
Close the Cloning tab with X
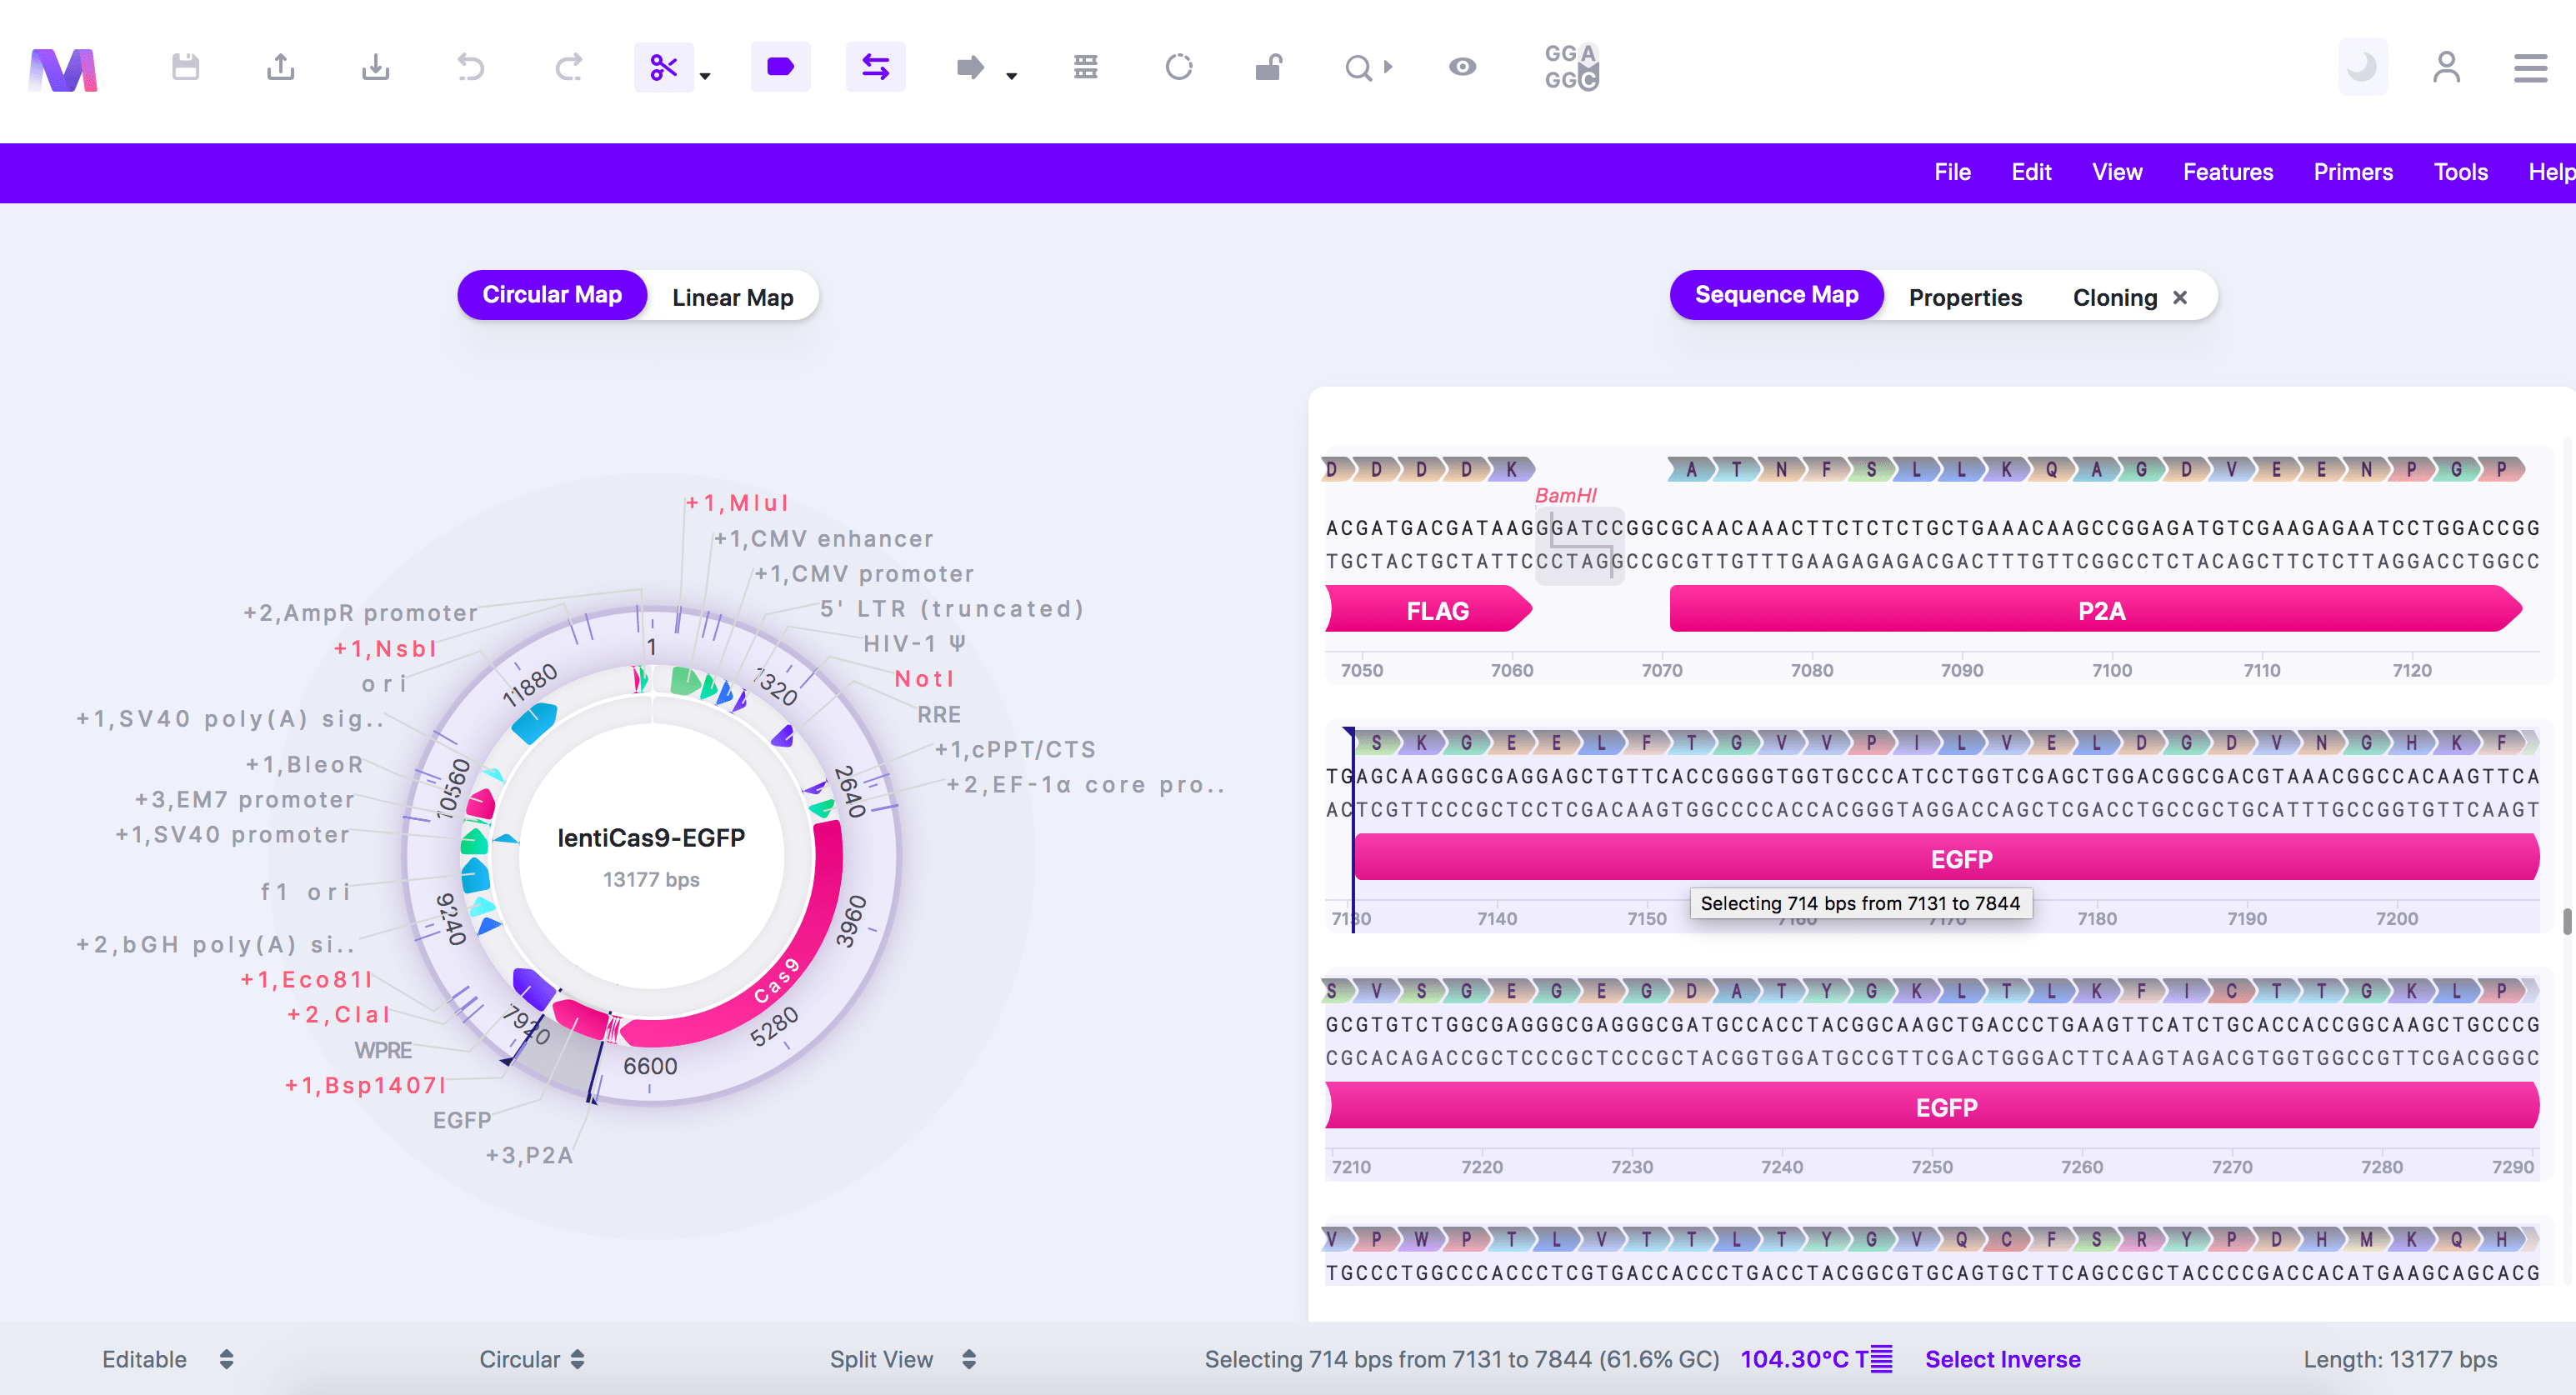[x=2180, y=297]
